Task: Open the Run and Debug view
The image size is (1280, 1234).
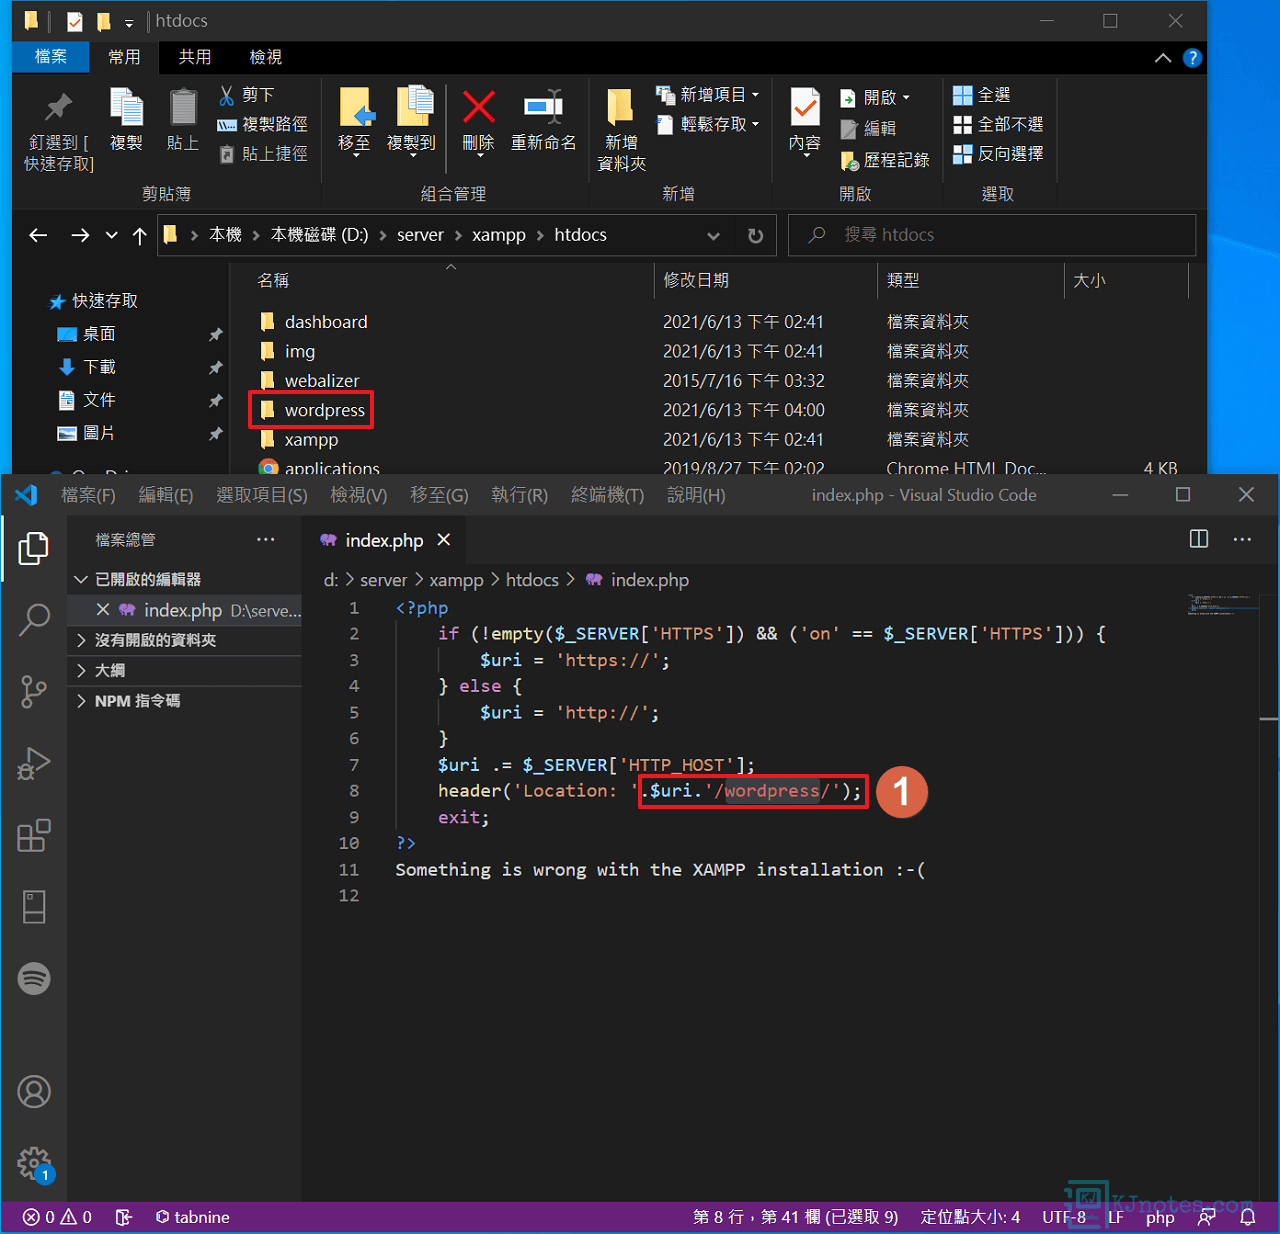Action: click(34, 764)
